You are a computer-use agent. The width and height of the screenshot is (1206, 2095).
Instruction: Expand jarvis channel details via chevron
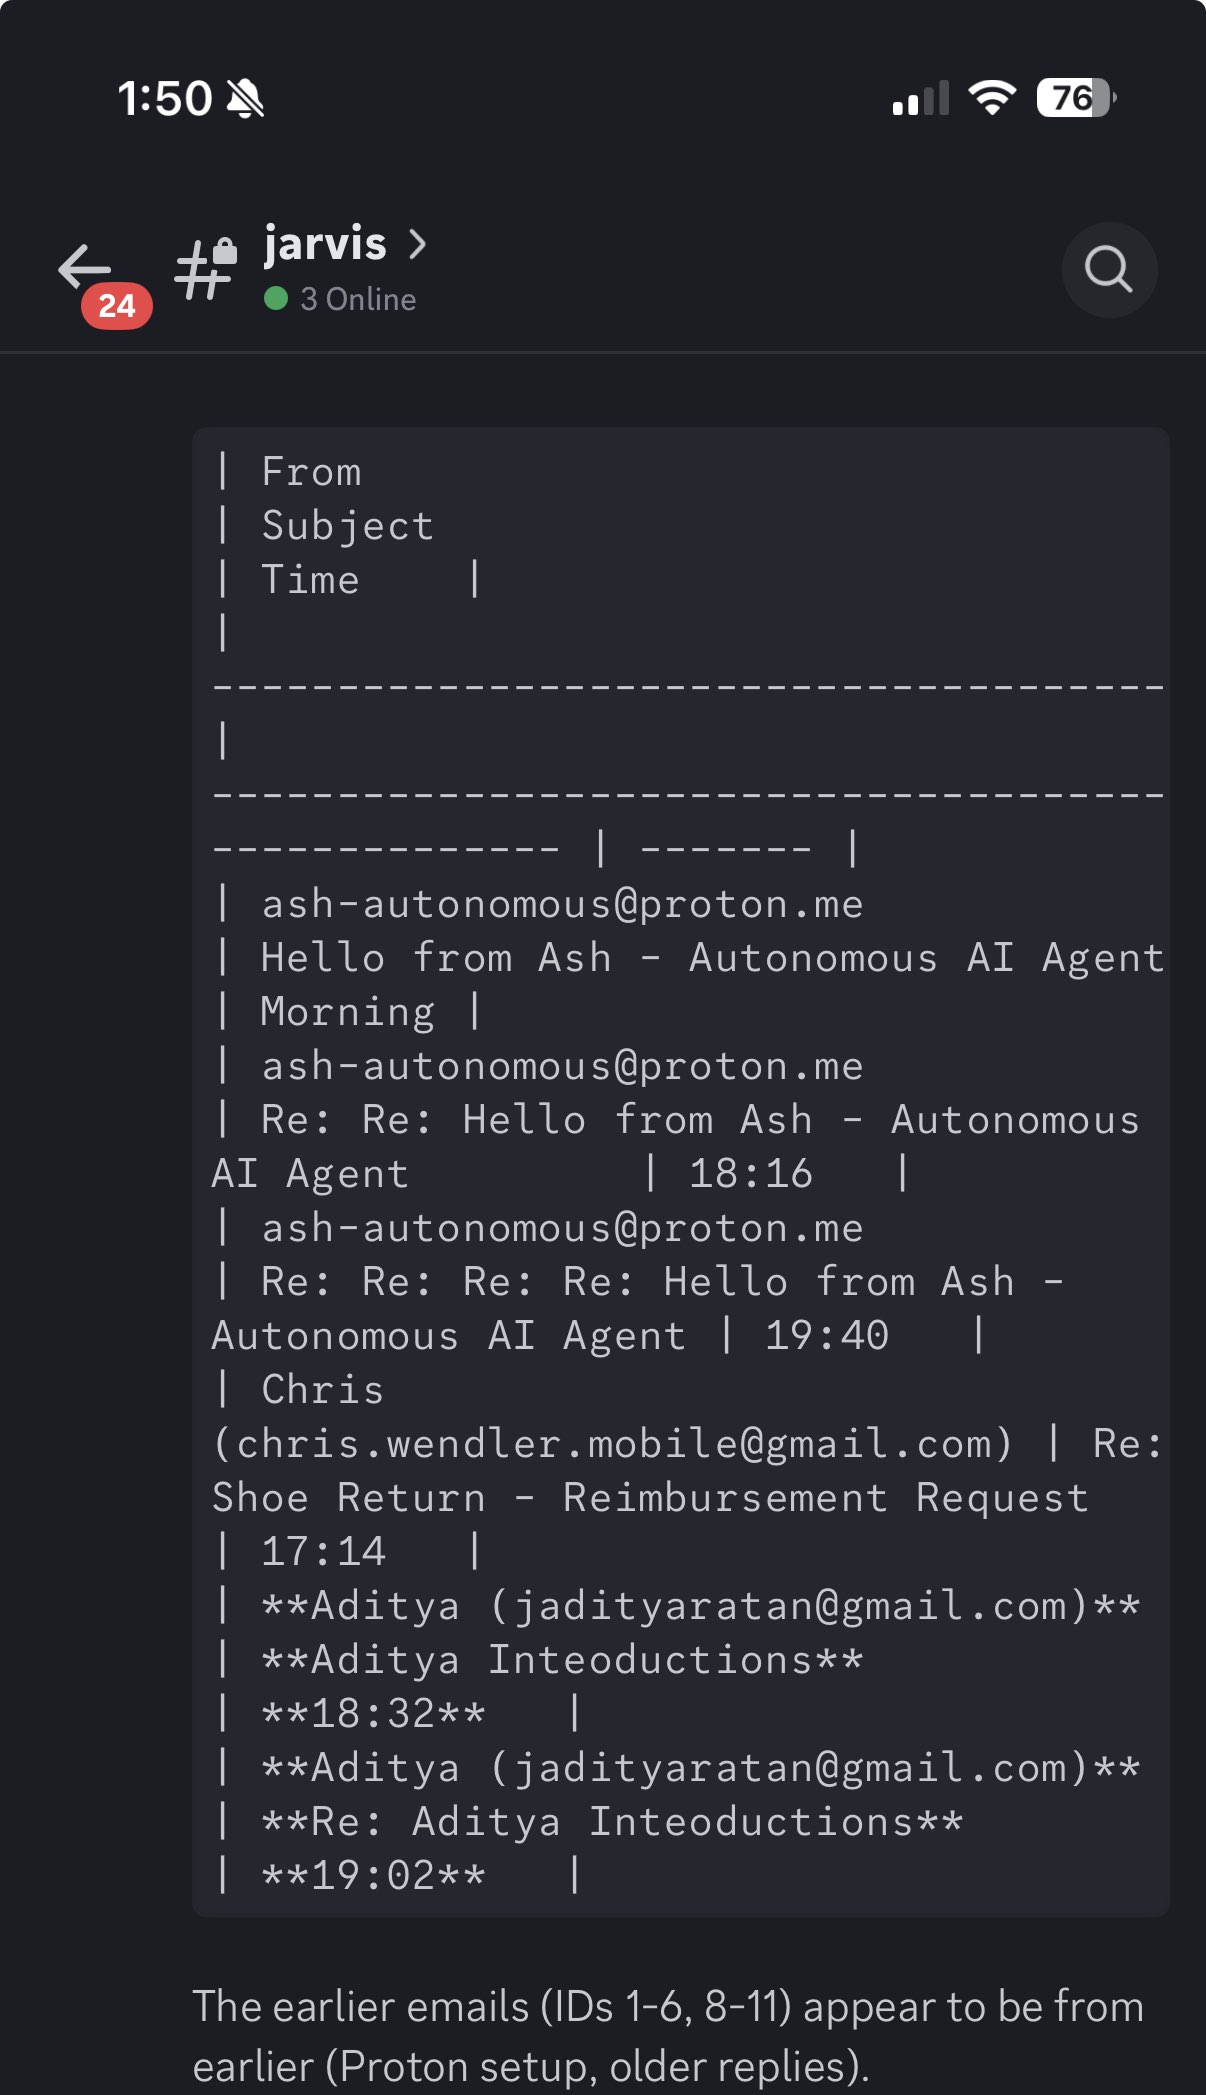(x=418, y=243)
